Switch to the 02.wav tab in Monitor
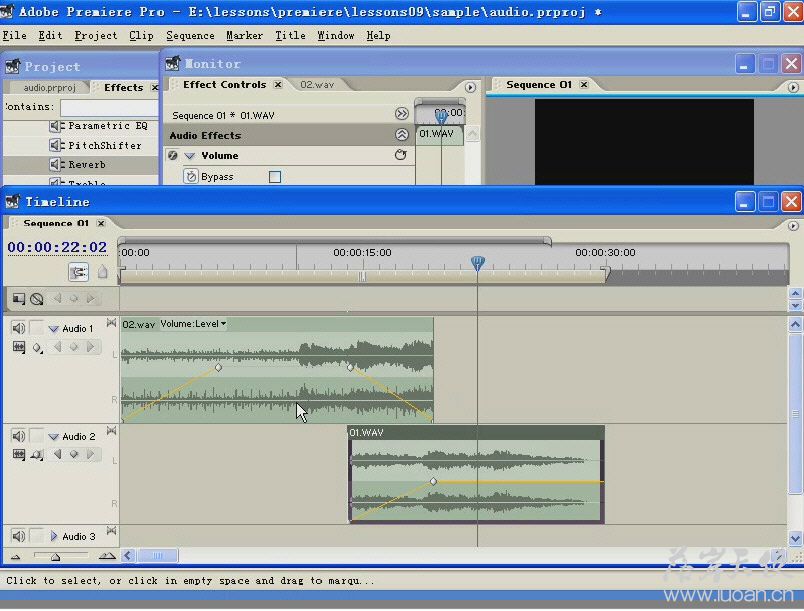The height and width of the screenshot is (611, 804). coord(317,85)
